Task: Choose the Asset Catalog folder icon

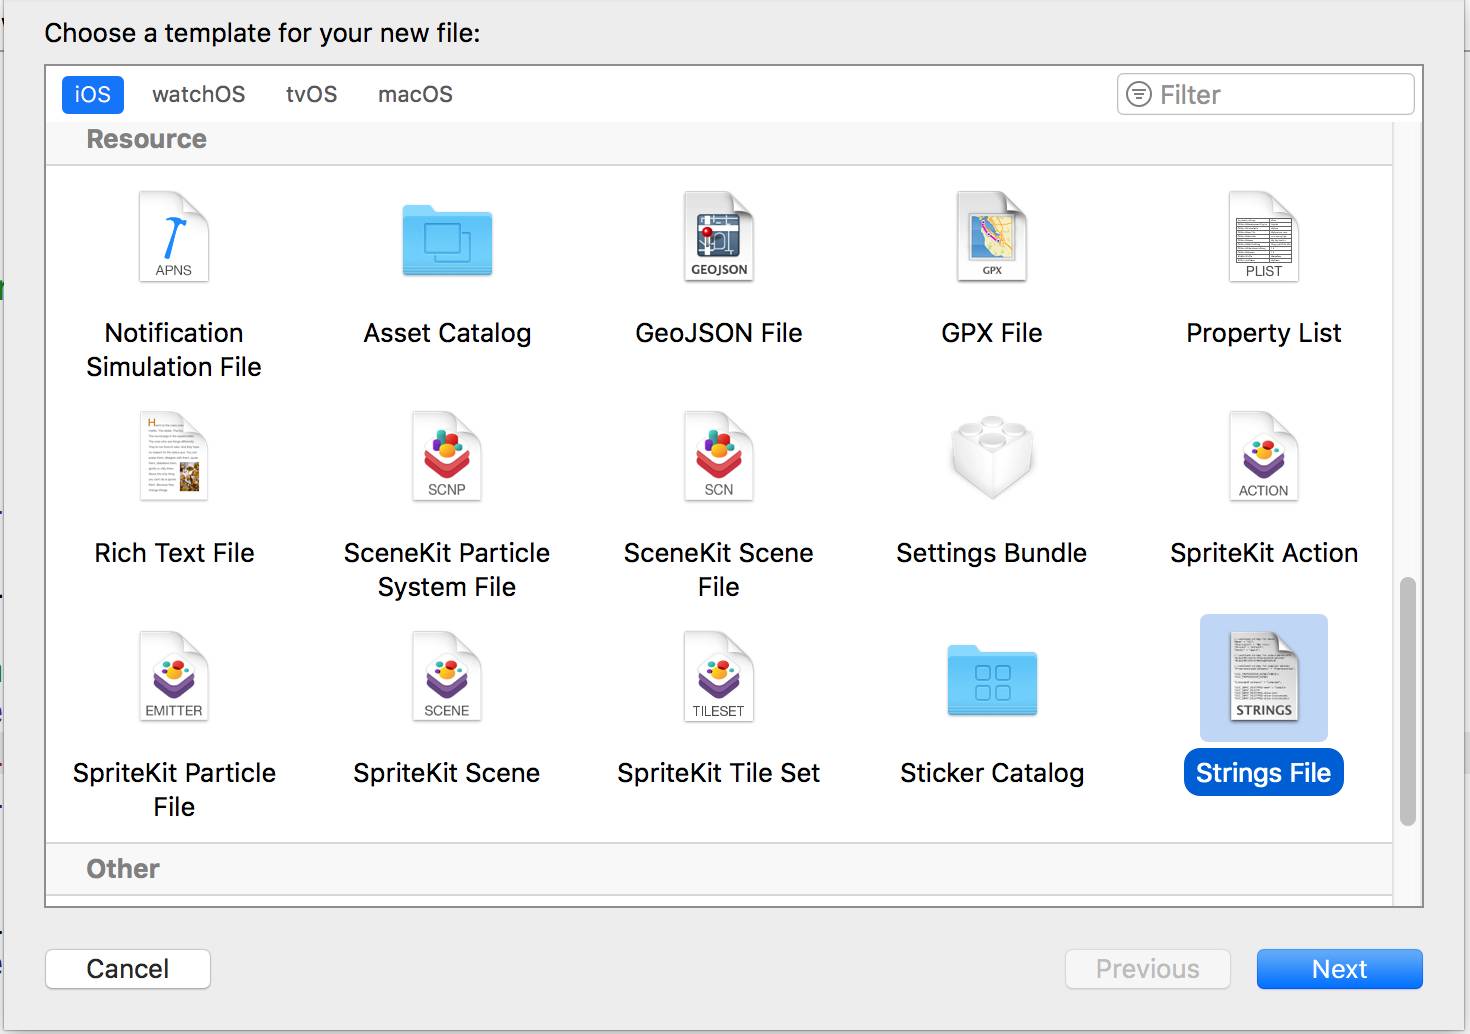Action: tap(447, 240)
